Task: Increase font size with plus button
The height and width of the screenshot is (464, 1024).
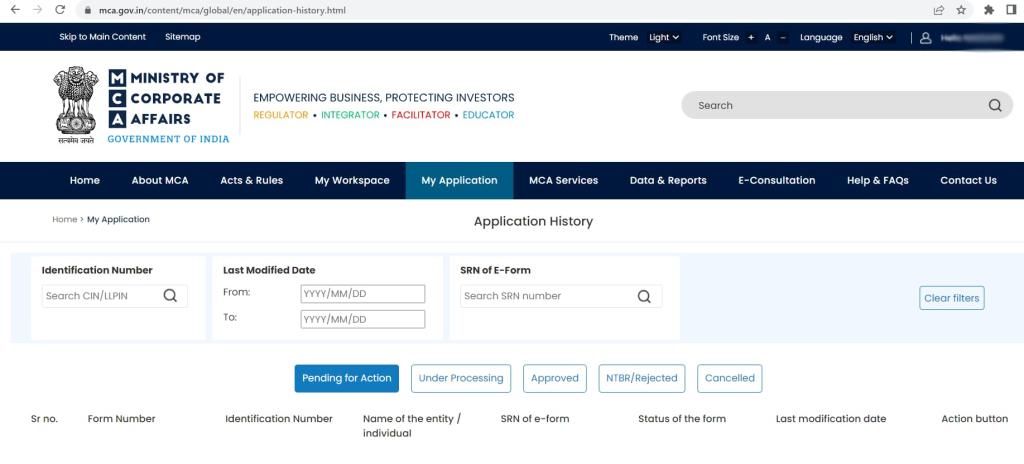Action: point(751,37)
